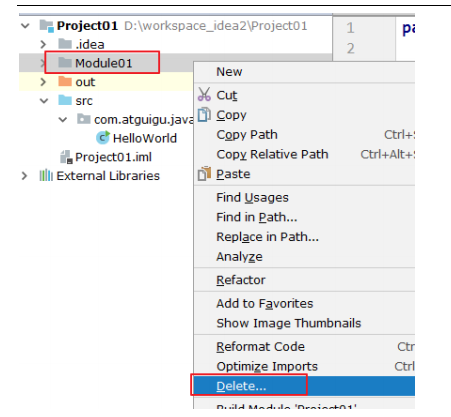
Task: Select the out folder name
Action: click(x=85, y=82)
